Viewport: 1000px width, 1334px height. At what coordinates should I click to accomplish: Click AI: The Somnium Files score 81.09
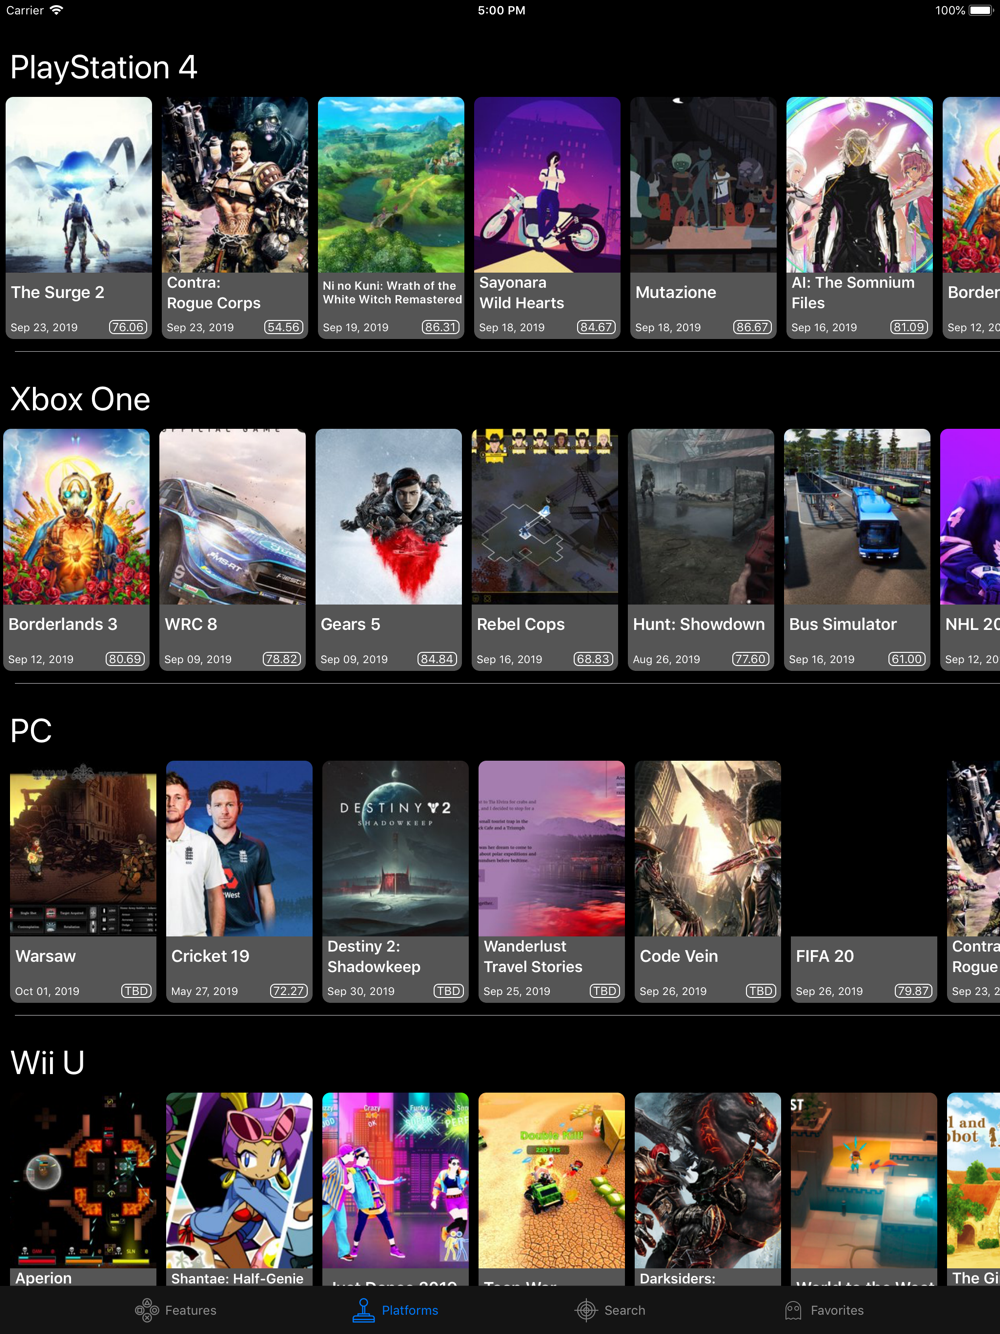(908, 327)
